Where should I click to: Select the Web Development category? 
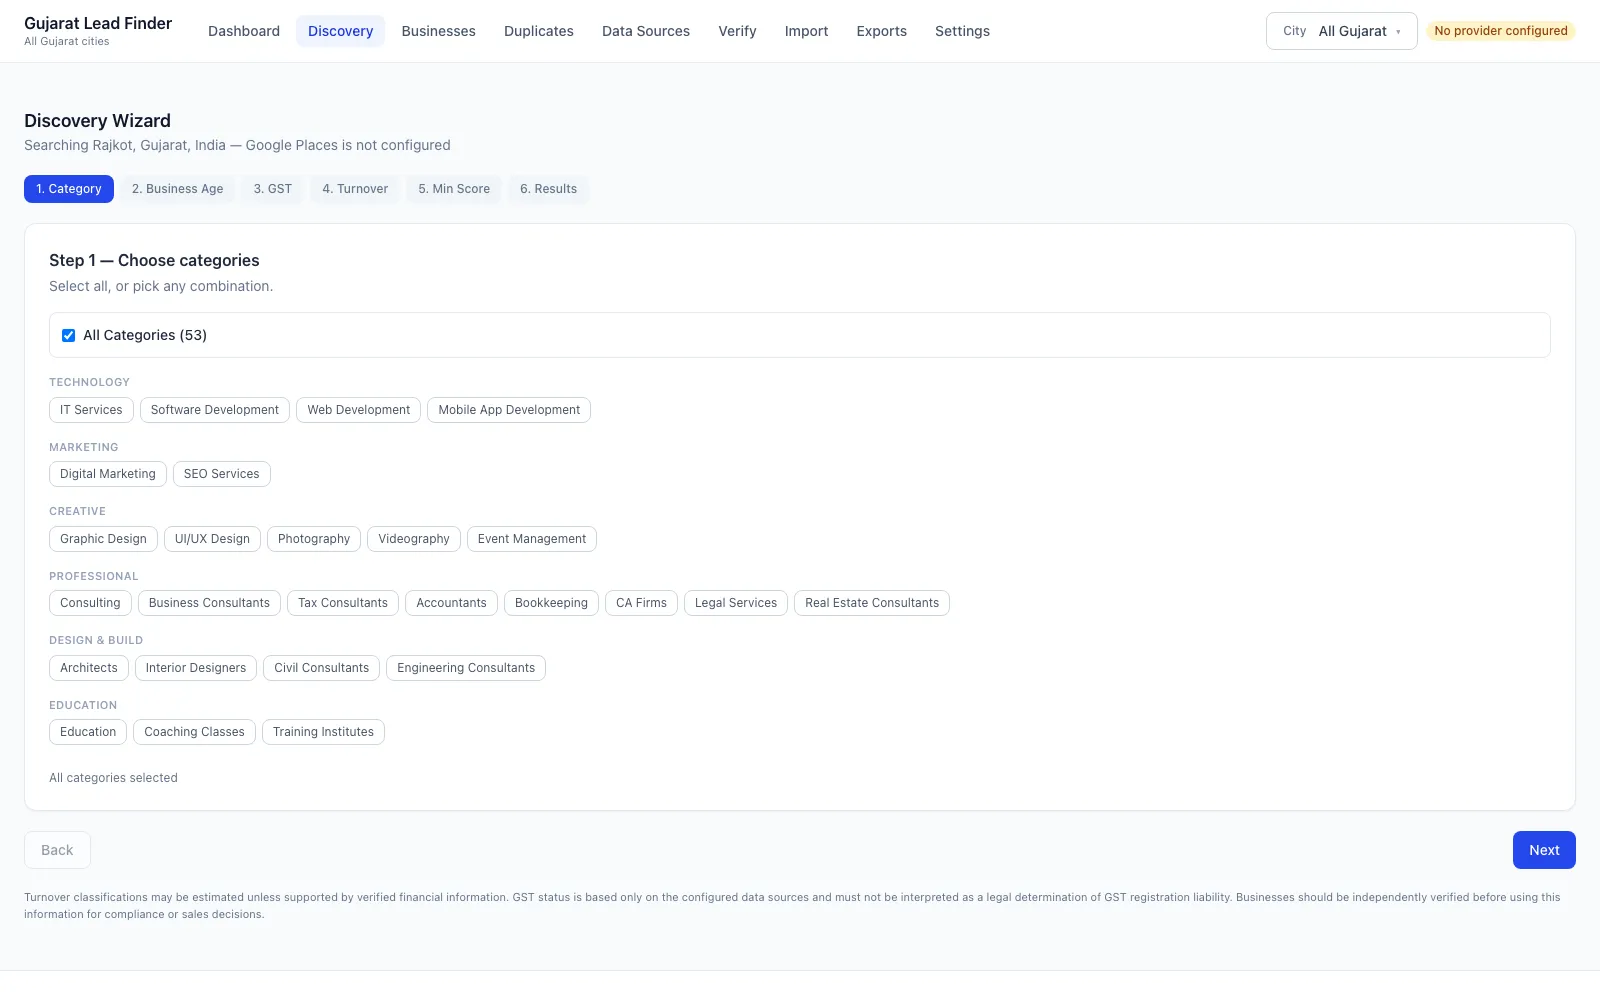(x=359, y=410)
